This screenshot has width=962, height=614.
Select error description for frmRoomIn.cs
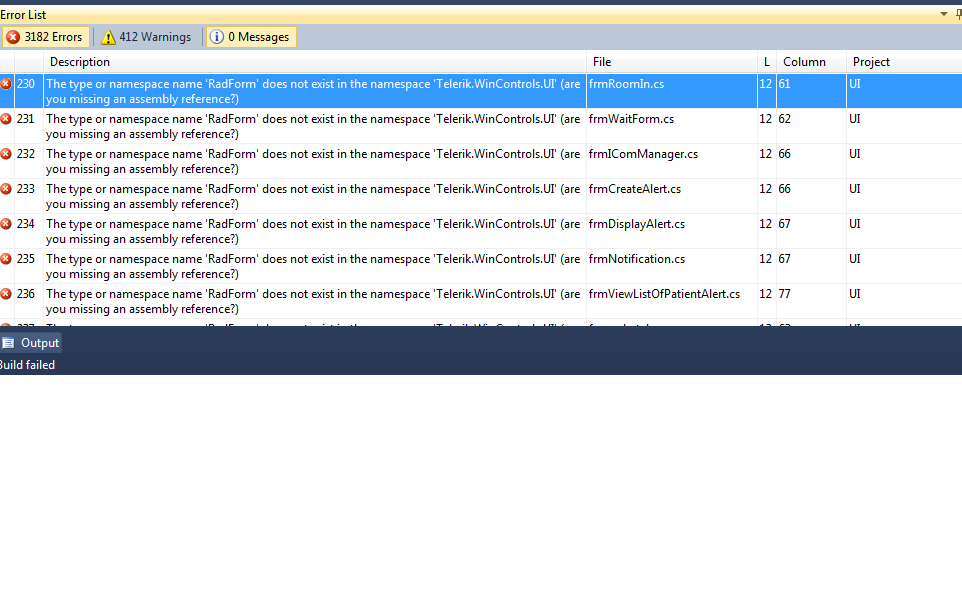point(313,91)
